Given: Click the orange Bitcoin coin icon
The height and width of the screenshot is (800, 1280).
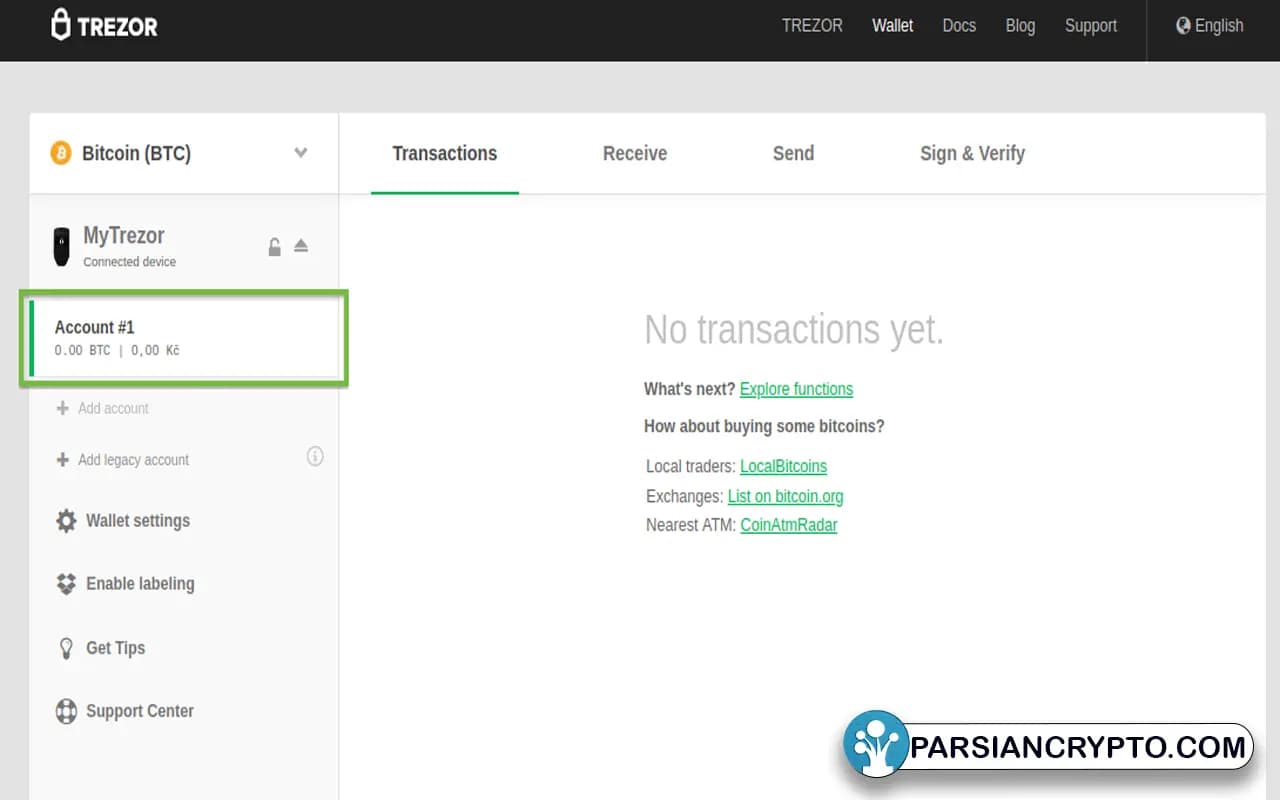Looking at the screenshot, I should 61,153.
